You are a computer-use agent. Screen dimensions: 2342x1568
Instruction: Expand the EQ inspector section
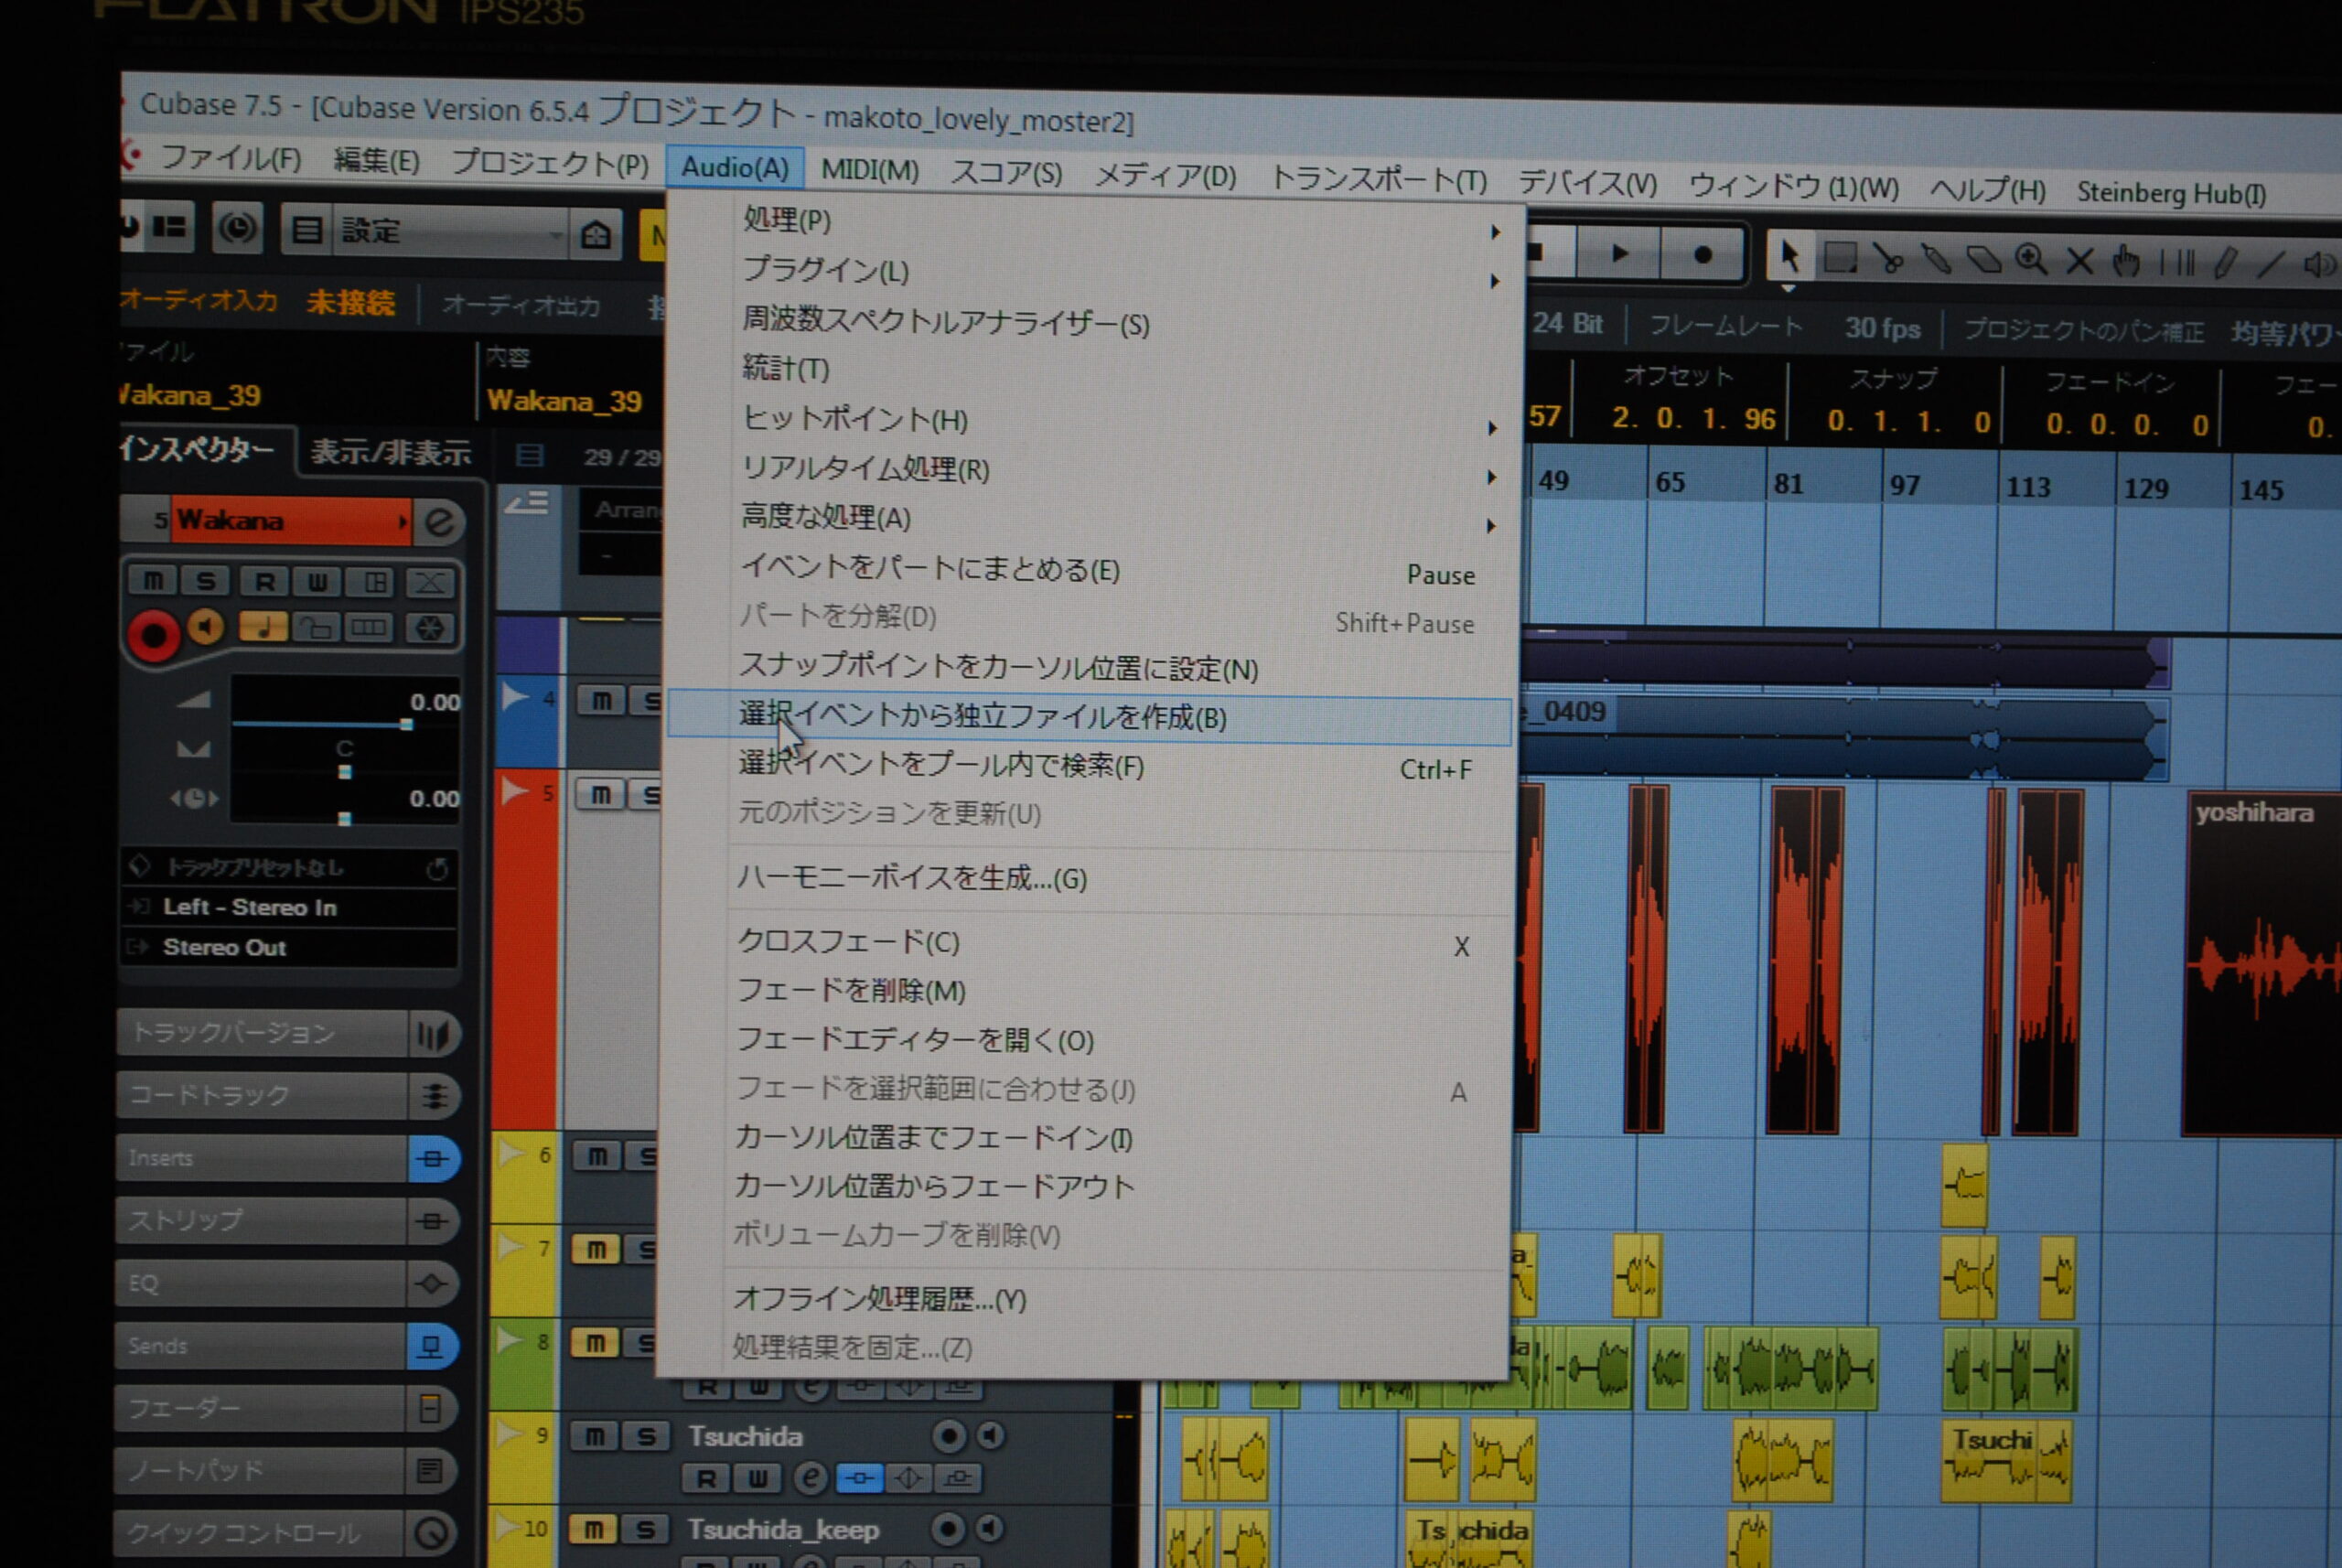coord(261,1283)
